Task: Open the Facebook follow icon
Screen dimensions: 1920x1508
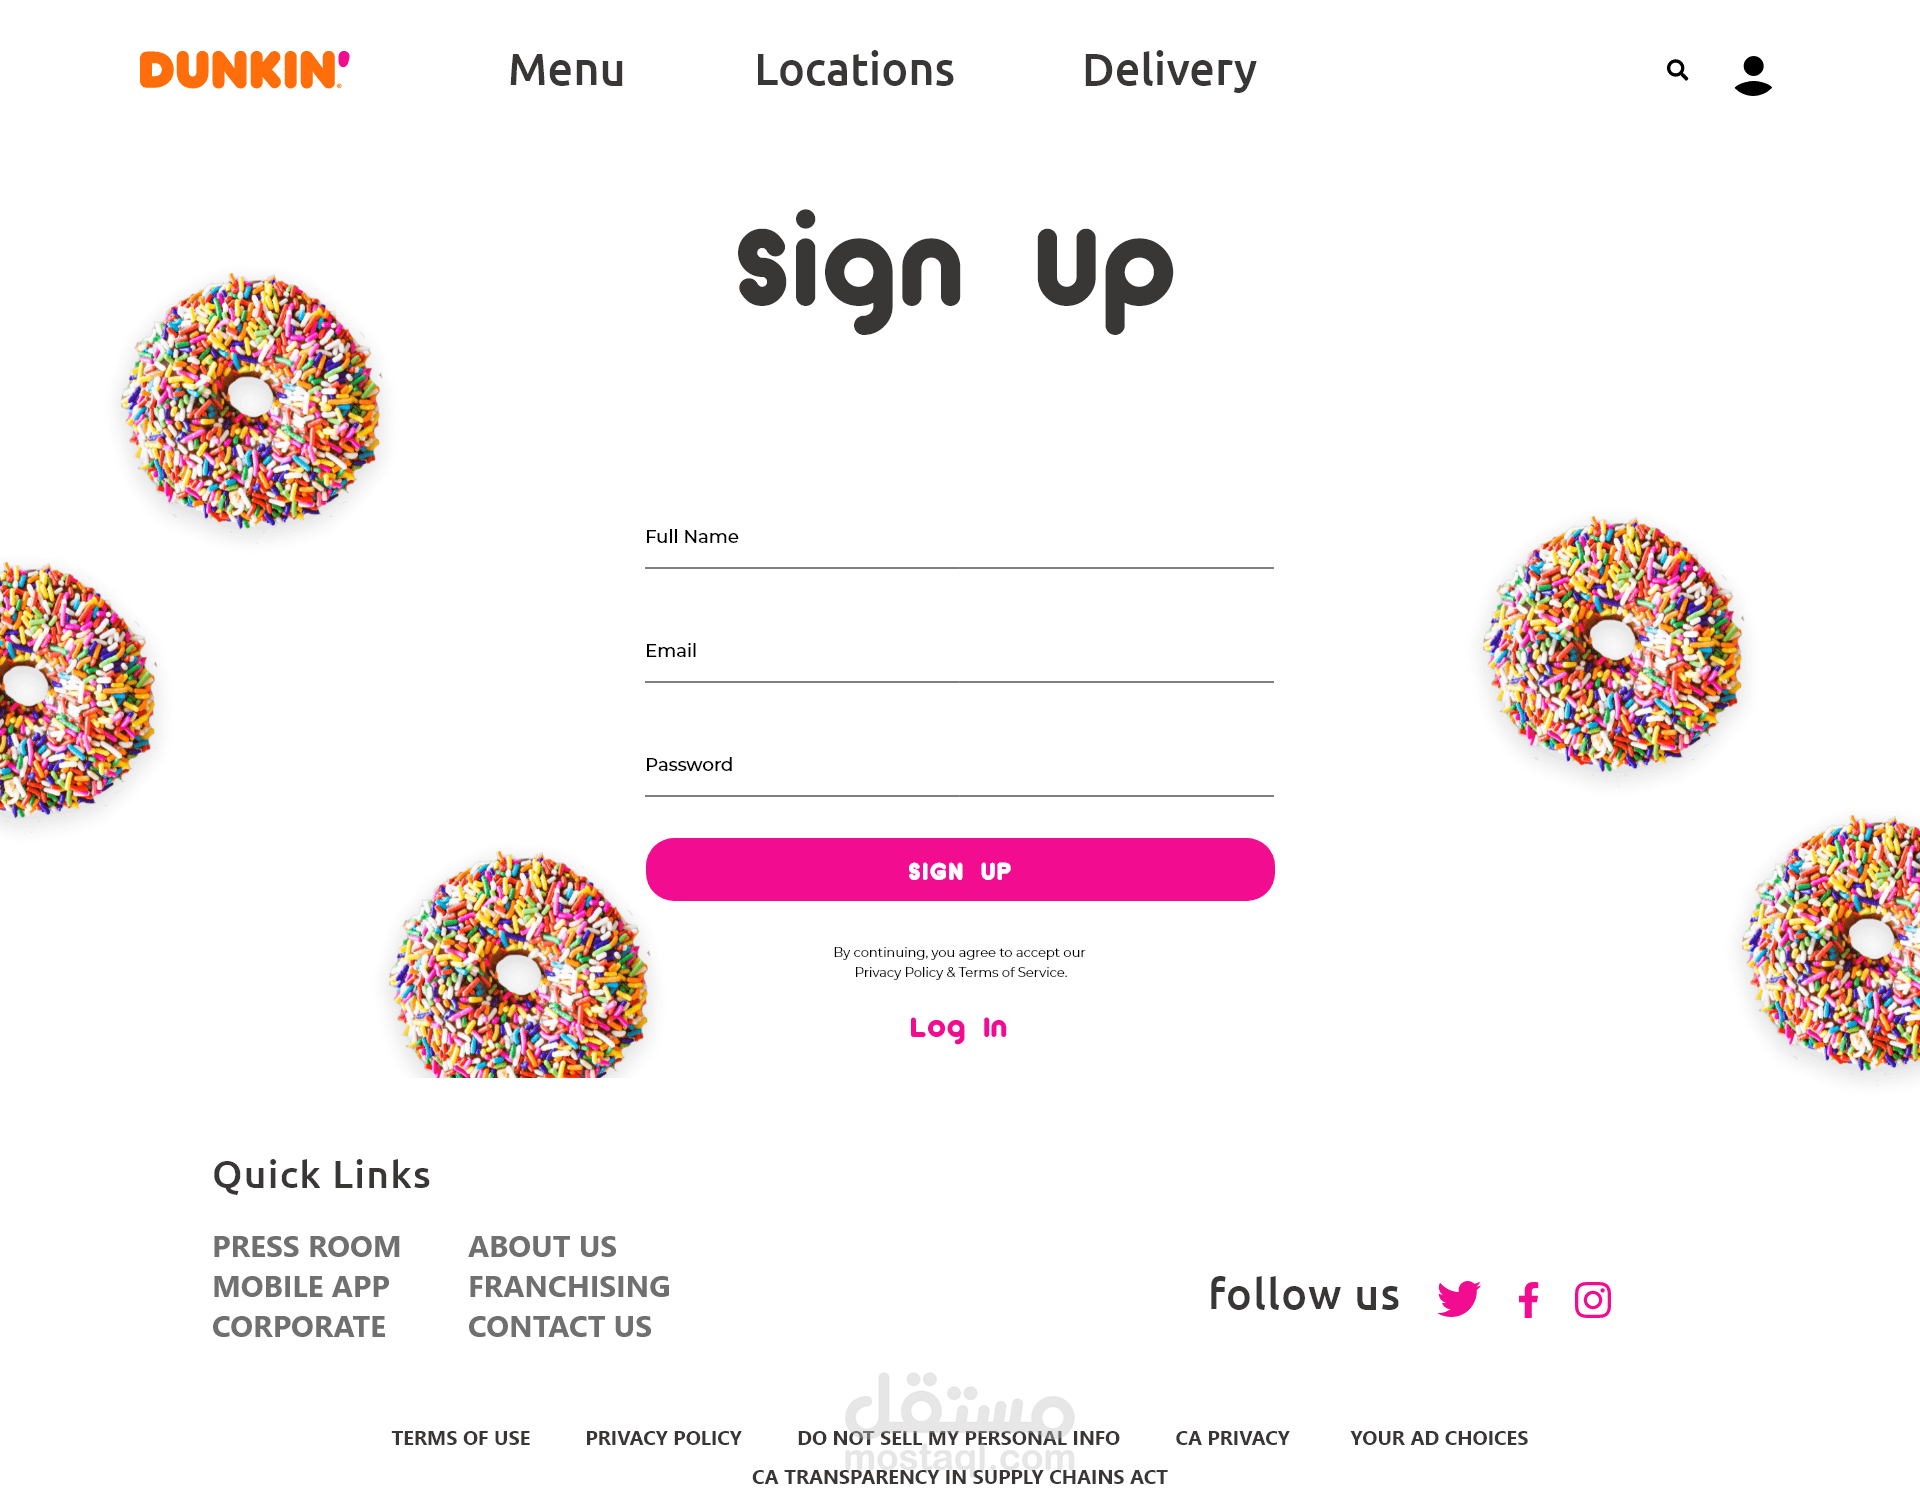Action: coord(1528,1300)
